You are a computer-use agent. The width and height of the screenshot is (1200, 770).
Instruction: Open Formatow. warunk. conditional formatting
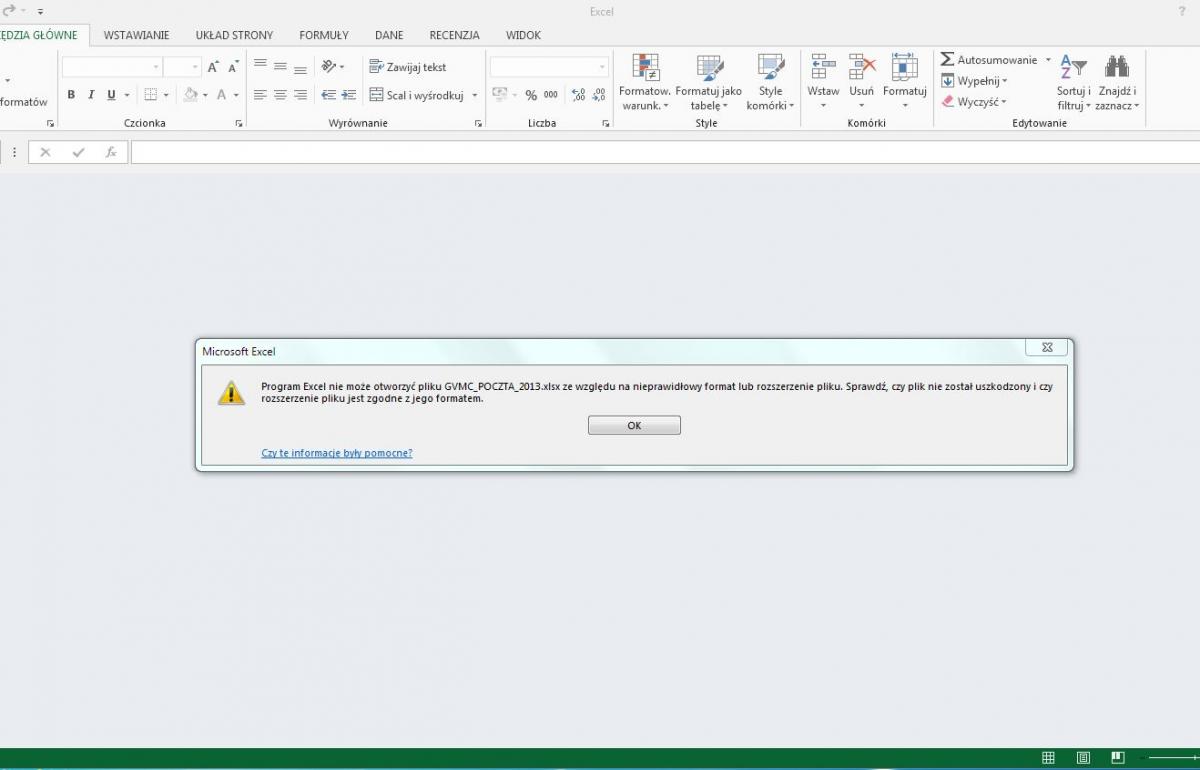645,81
